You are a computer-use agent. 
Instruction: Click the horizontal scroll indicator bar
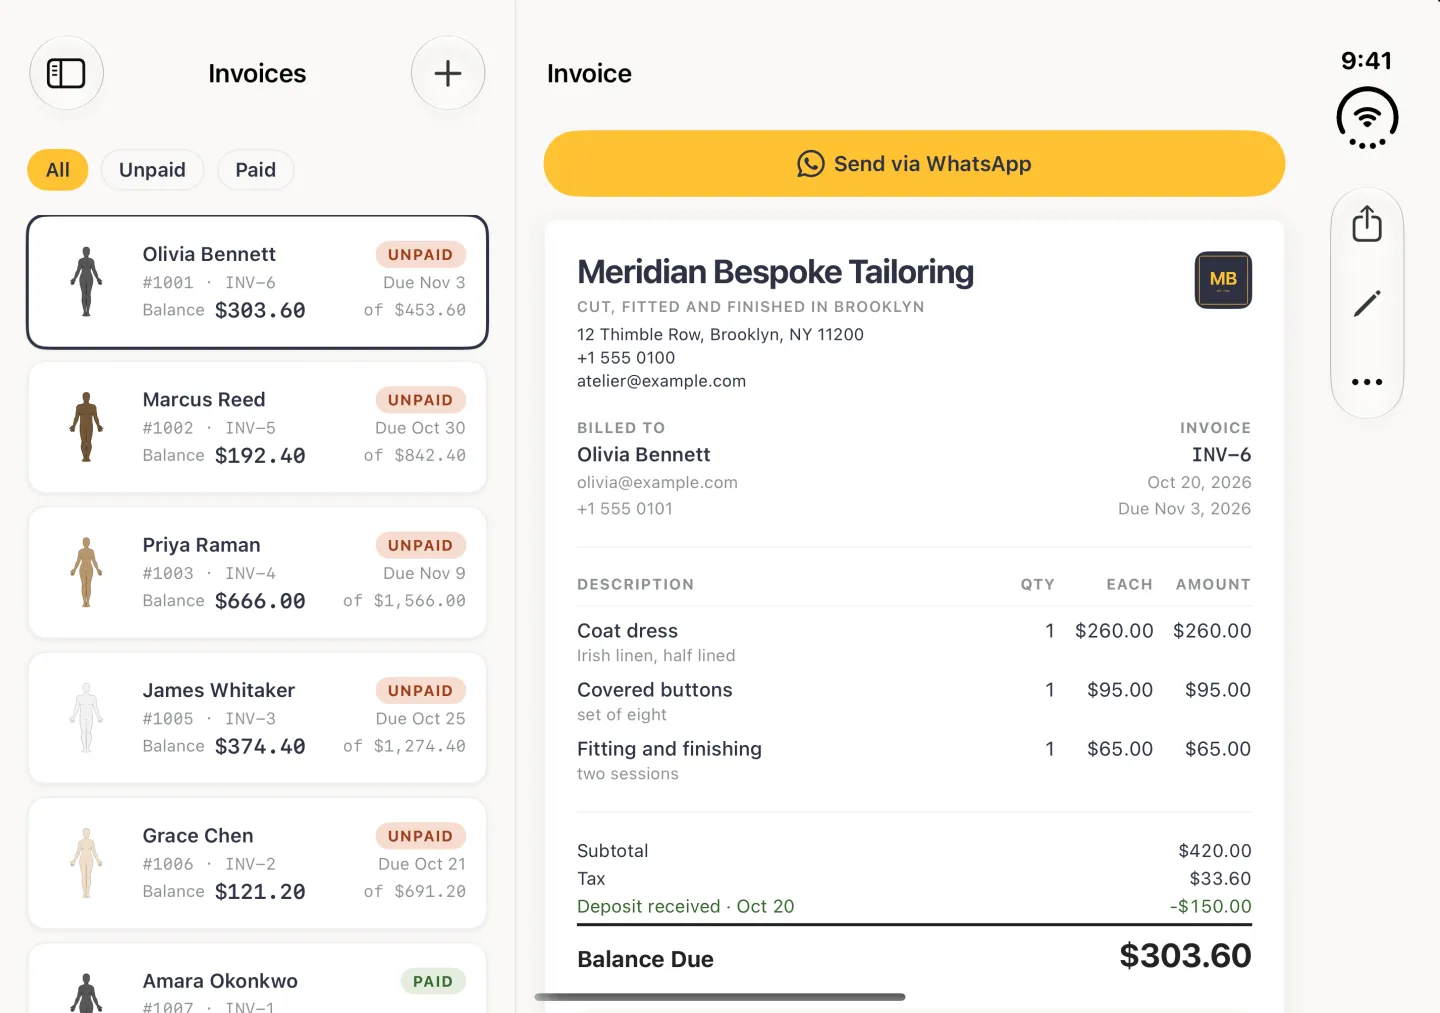pos(720,997)
